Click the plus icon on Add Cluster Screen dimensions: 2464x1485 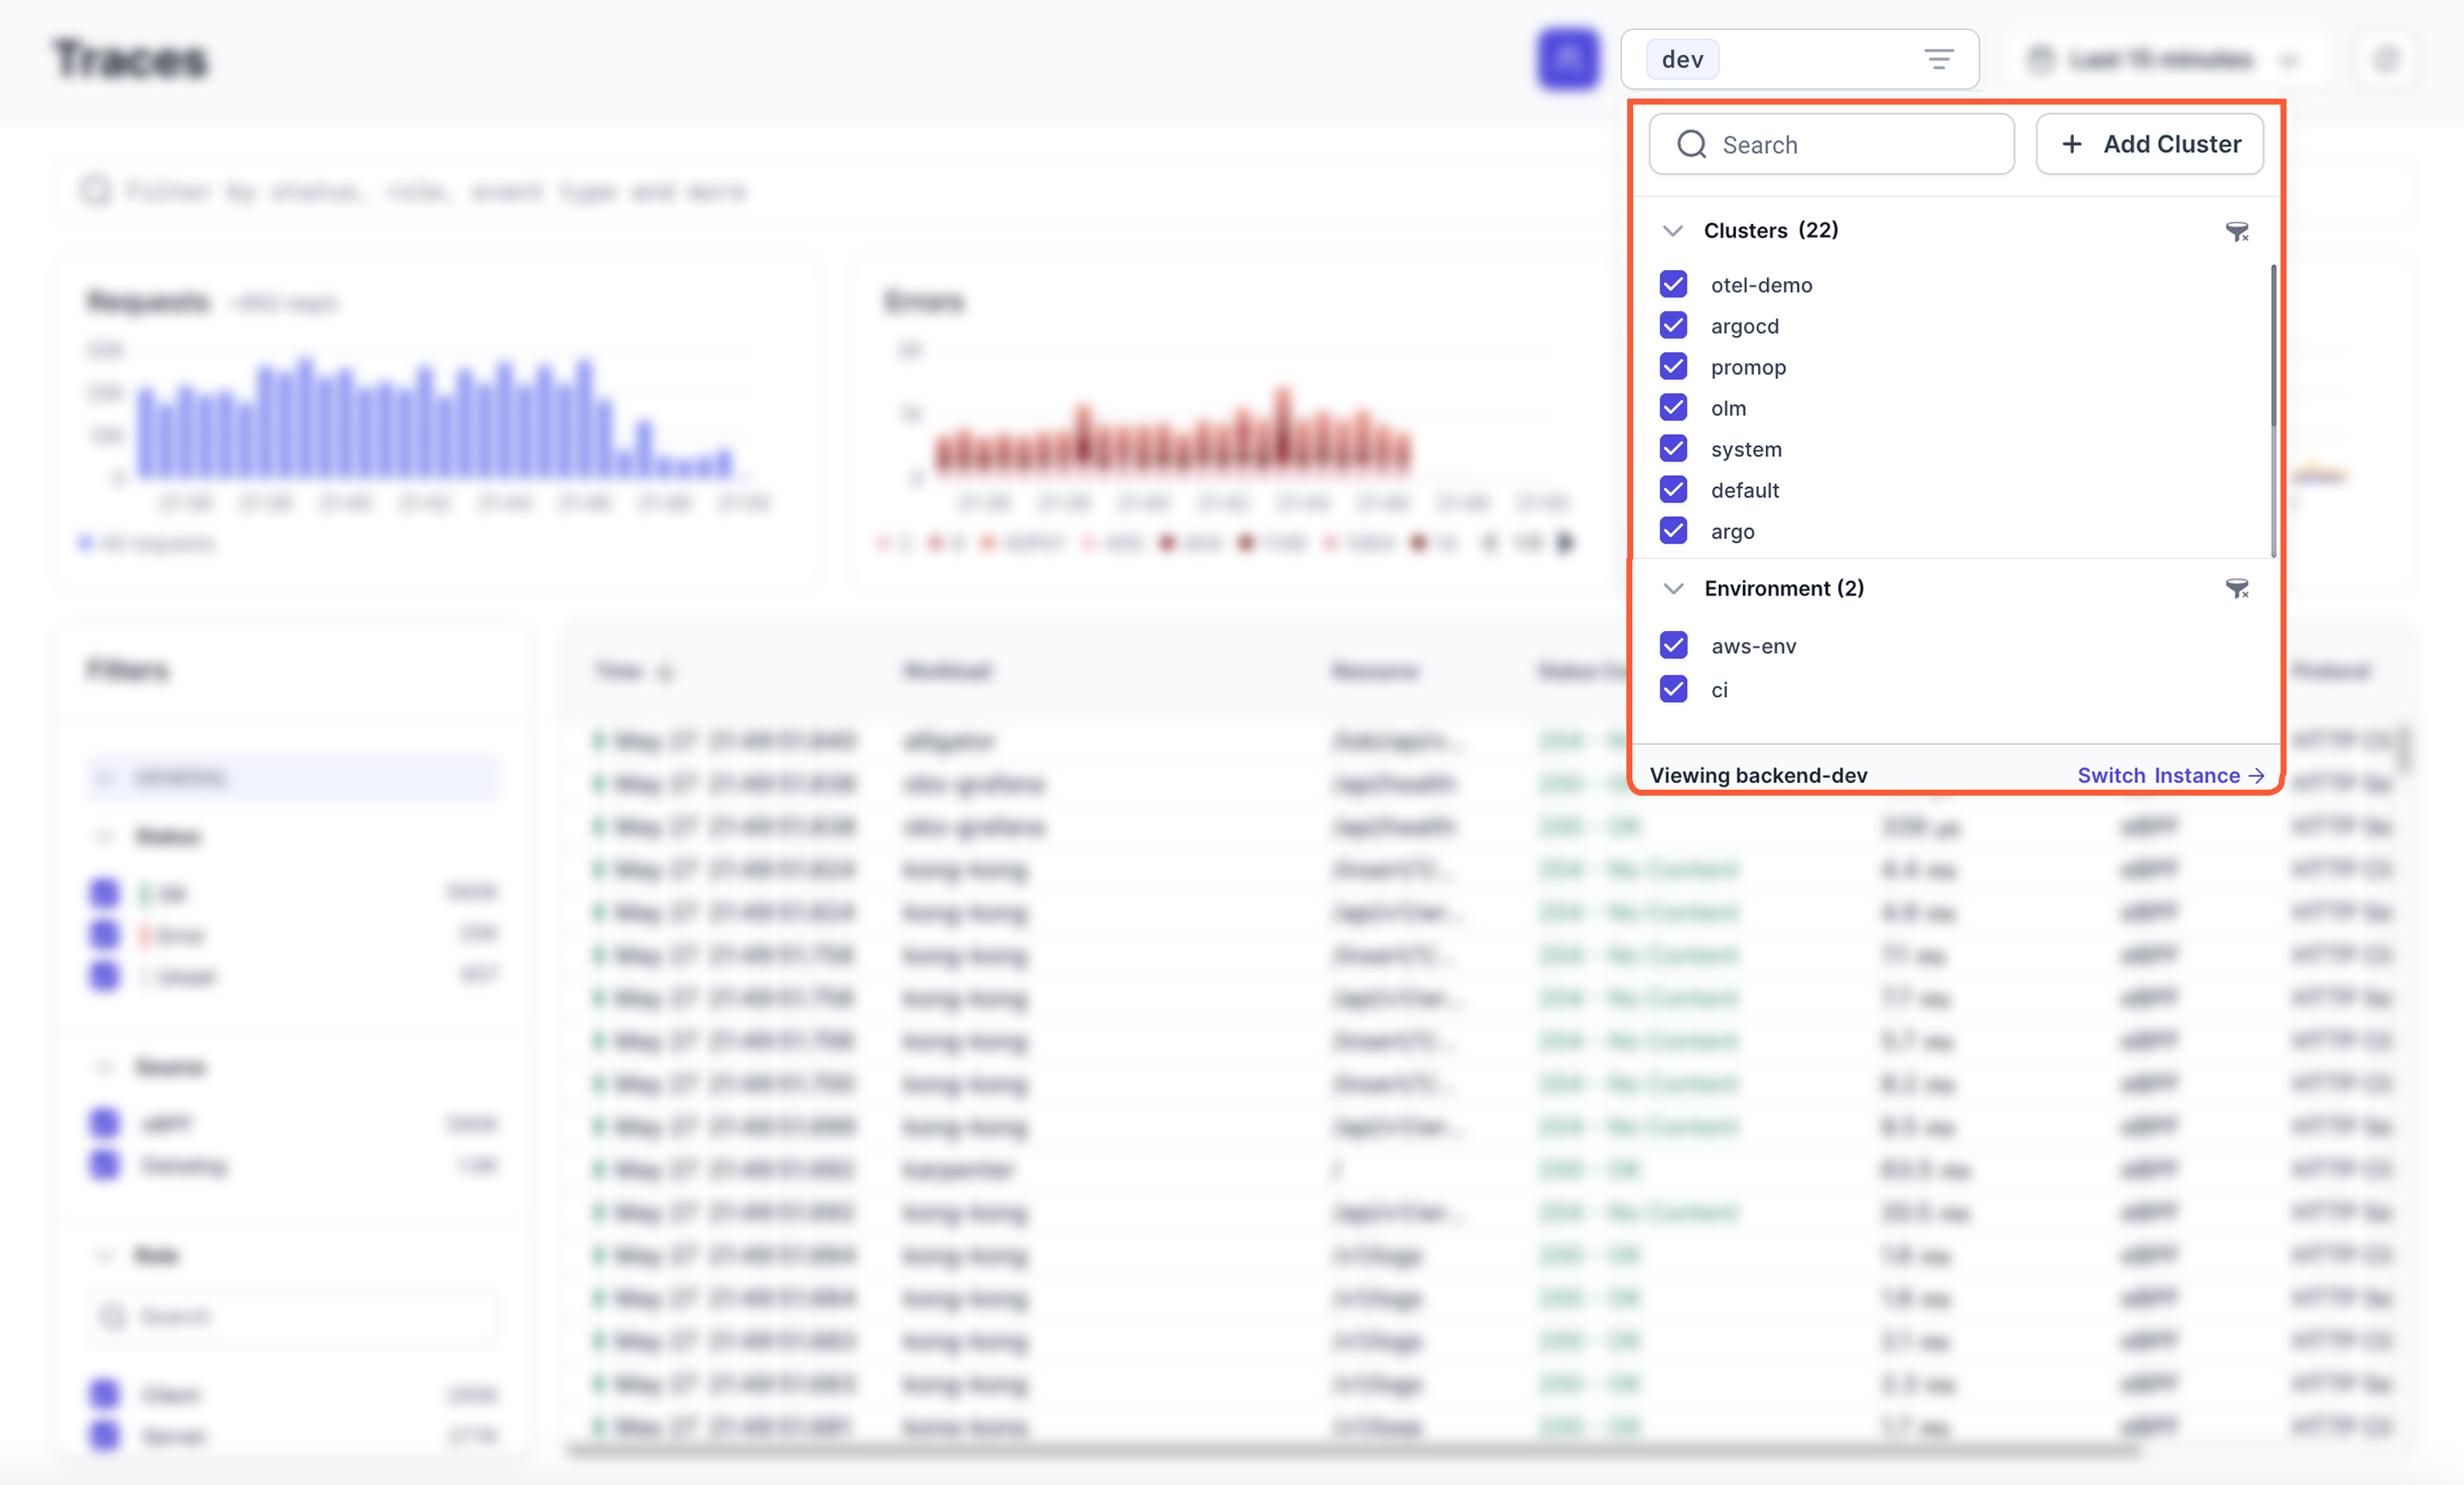click(2072, 145)
